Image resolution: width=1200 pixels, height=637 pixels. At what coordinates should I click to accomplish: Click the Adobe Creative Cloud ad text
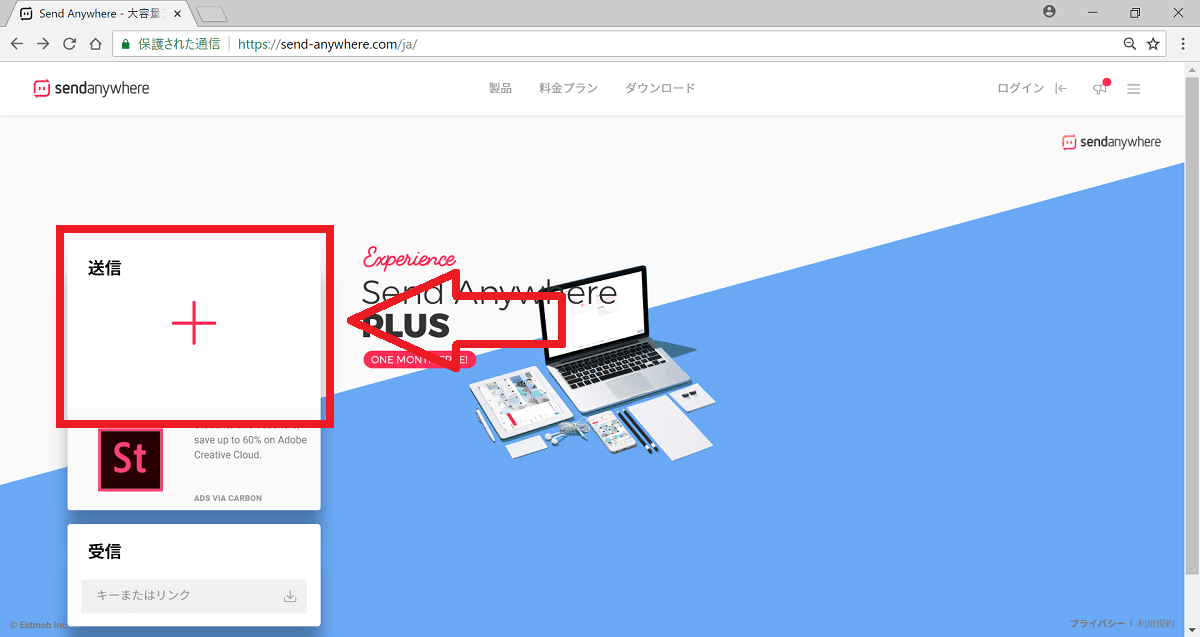pyautogui.click(x=250, y=441)
